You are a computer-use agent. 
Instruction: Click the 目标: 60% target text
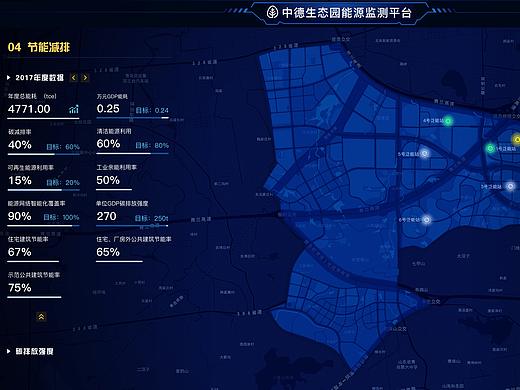[x=63, y=147]
